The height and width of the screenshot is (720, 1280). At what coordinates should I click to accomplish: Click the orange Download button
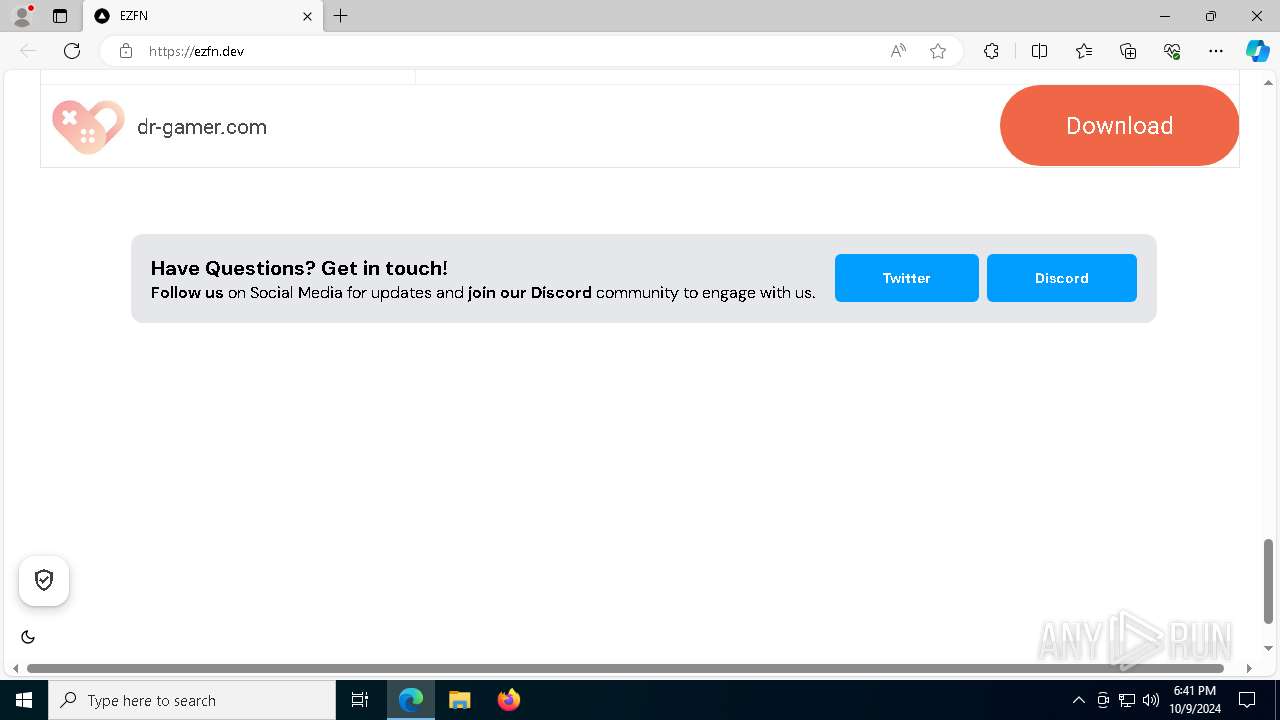[1119, 125]
